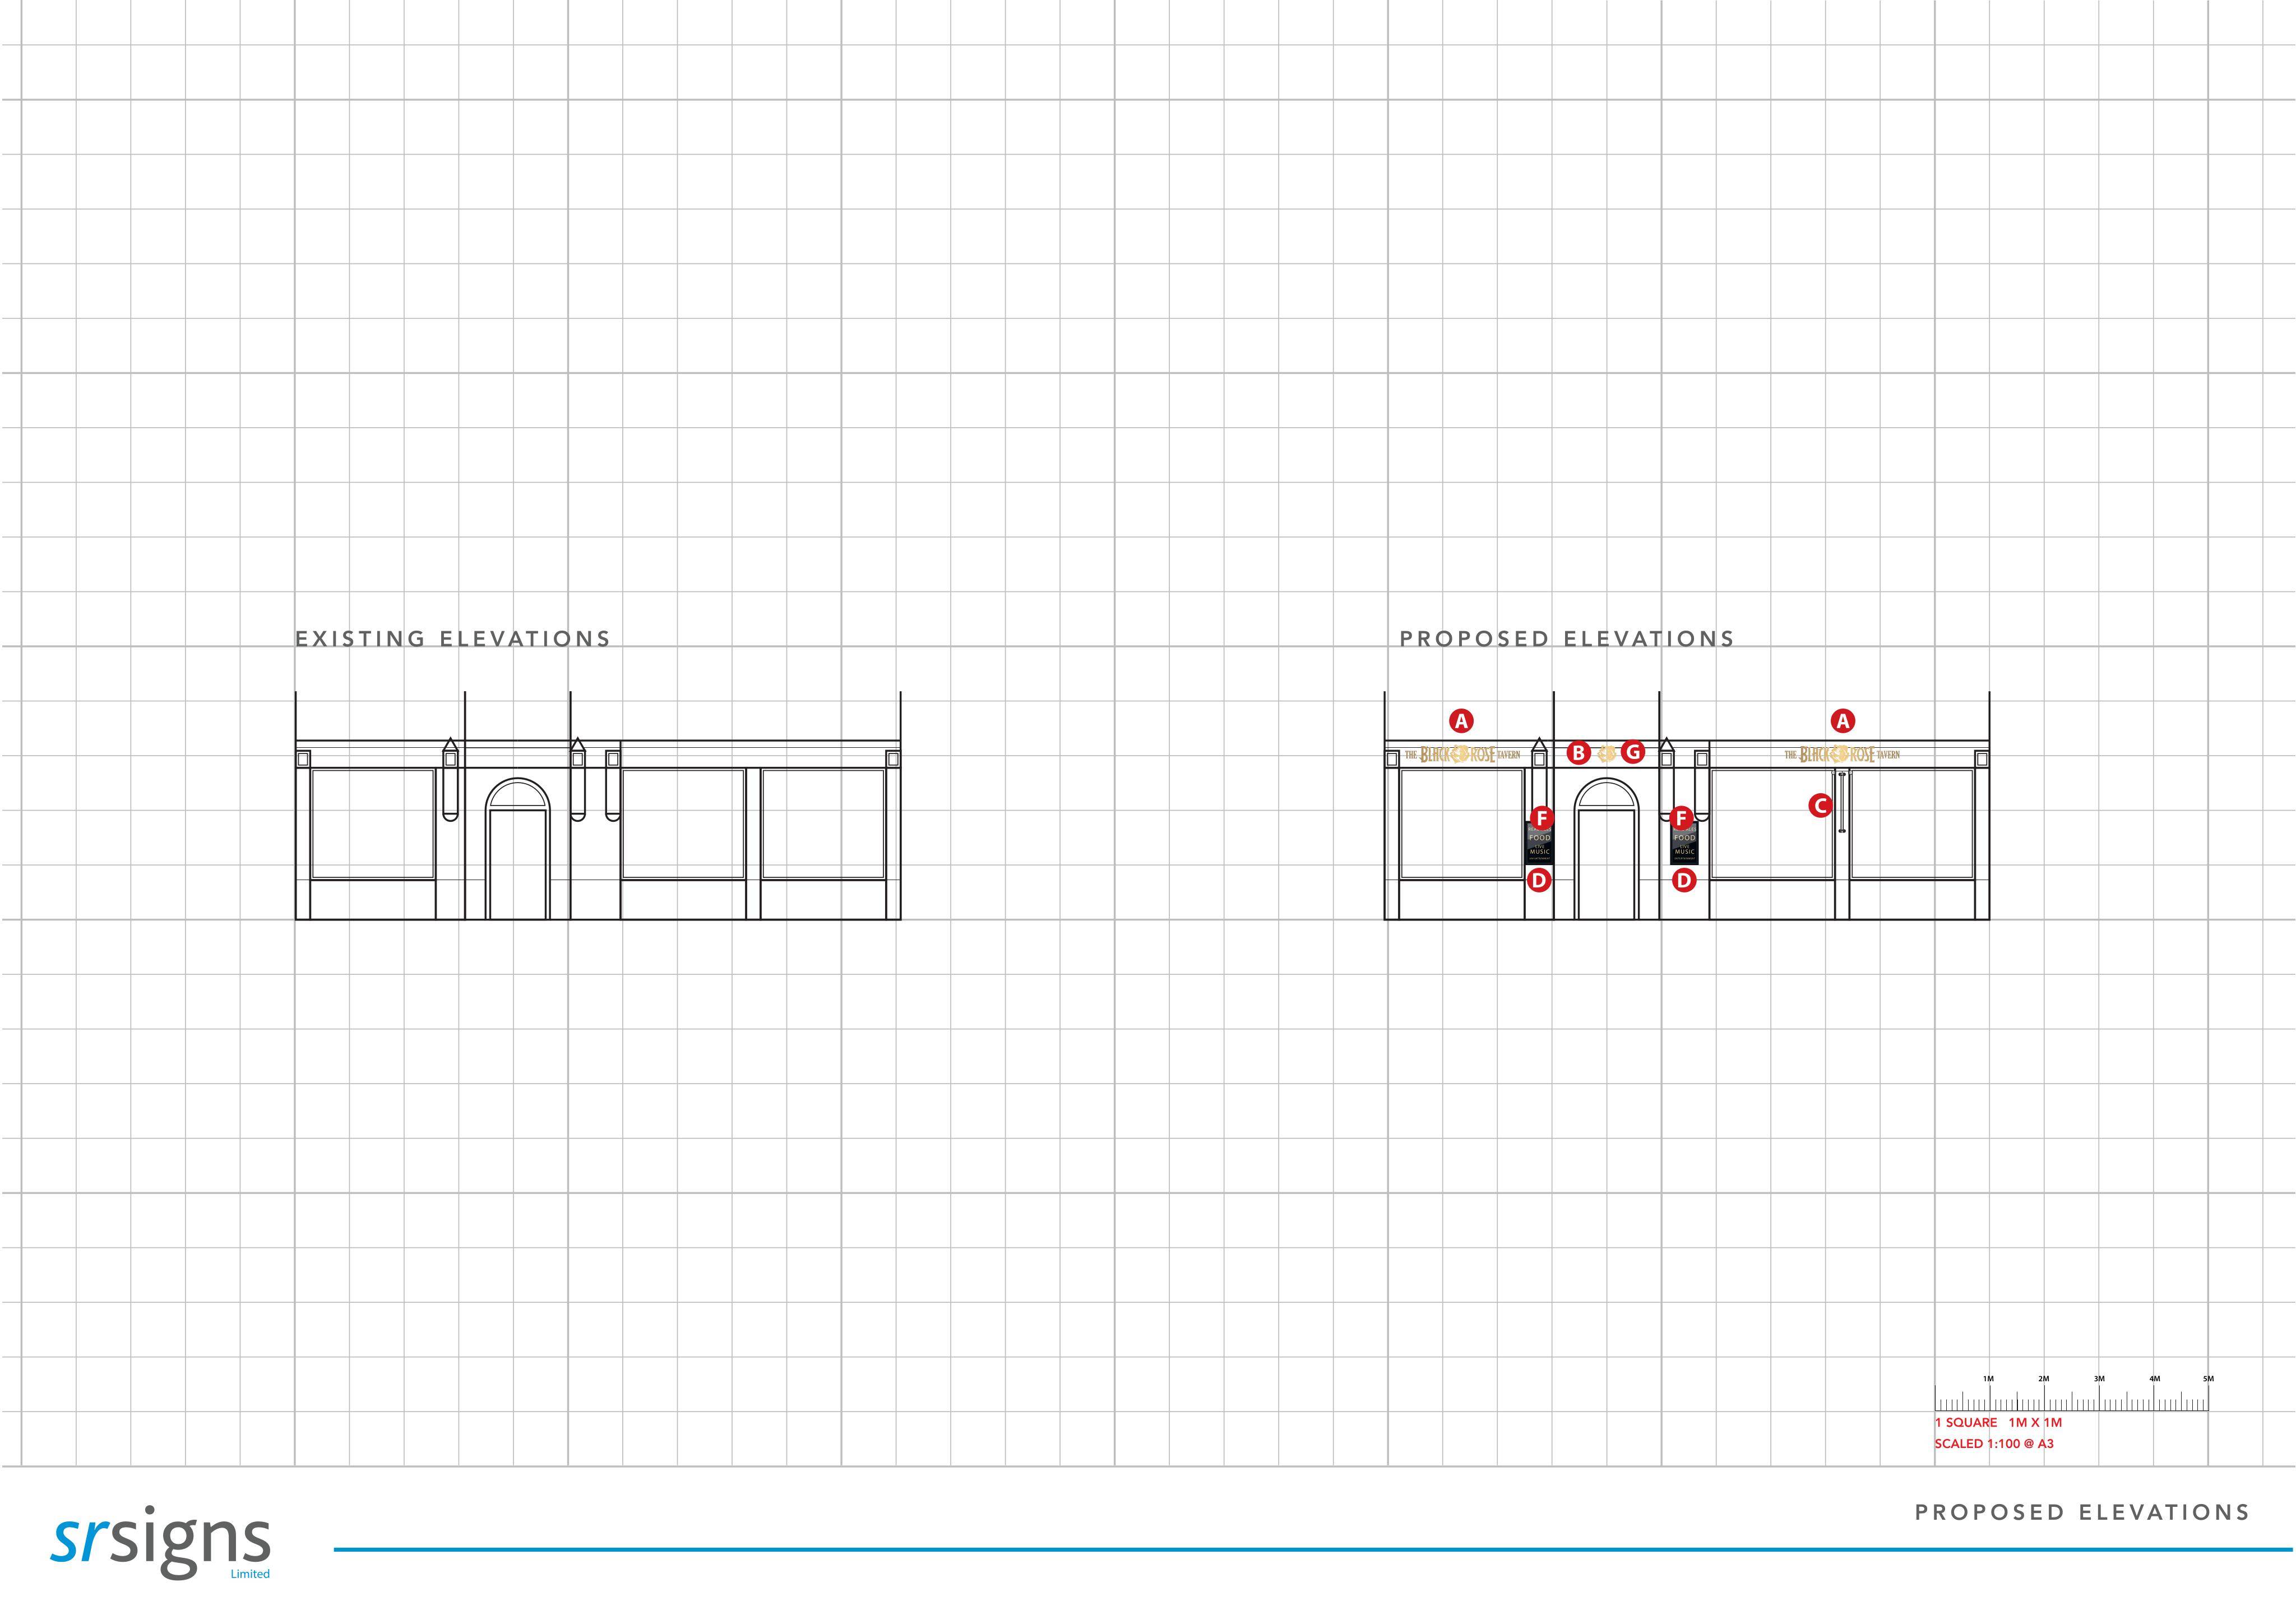Image resolution: width=2296 pixels, height=1624 pixels.
Task: Click the 4M label on the scale bar
Action: pyautogui.click(x=2155, y=1379)
